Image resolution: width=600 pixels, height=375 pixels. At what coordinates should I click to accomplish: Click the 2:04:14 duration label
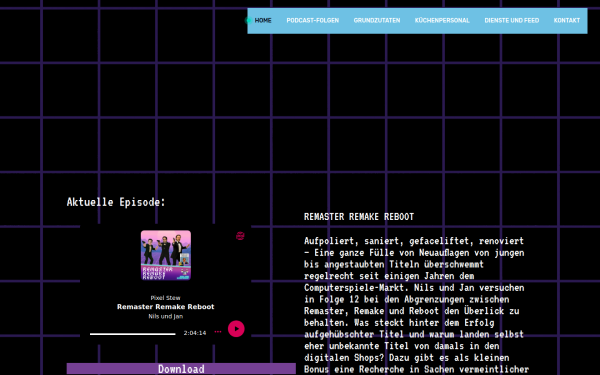pos(195,333)
